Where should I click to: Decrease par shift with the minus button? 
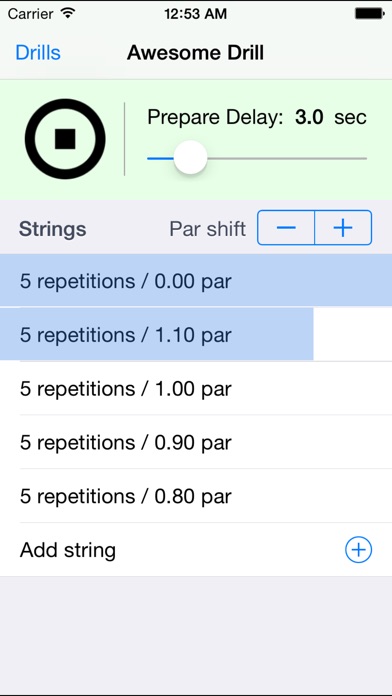click(286, 228)
